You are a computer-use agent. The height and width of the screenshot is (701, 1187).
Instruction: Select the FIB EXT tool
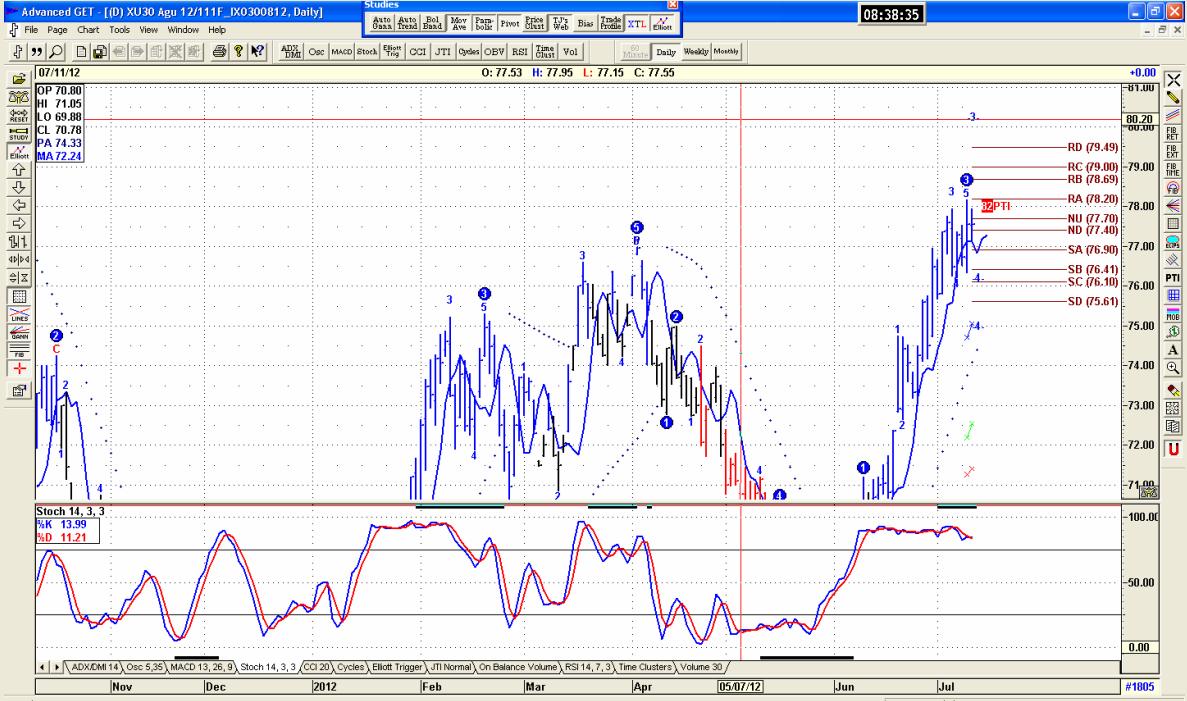(1172, 151)
